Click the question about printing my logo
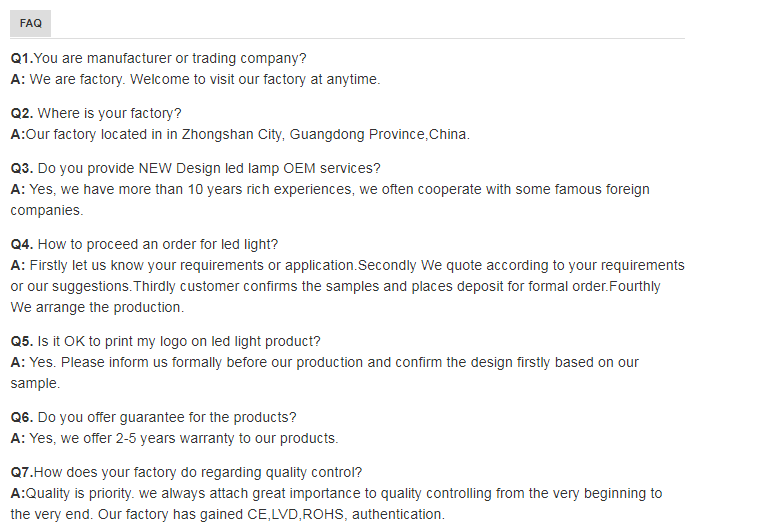 pos(180,341)
